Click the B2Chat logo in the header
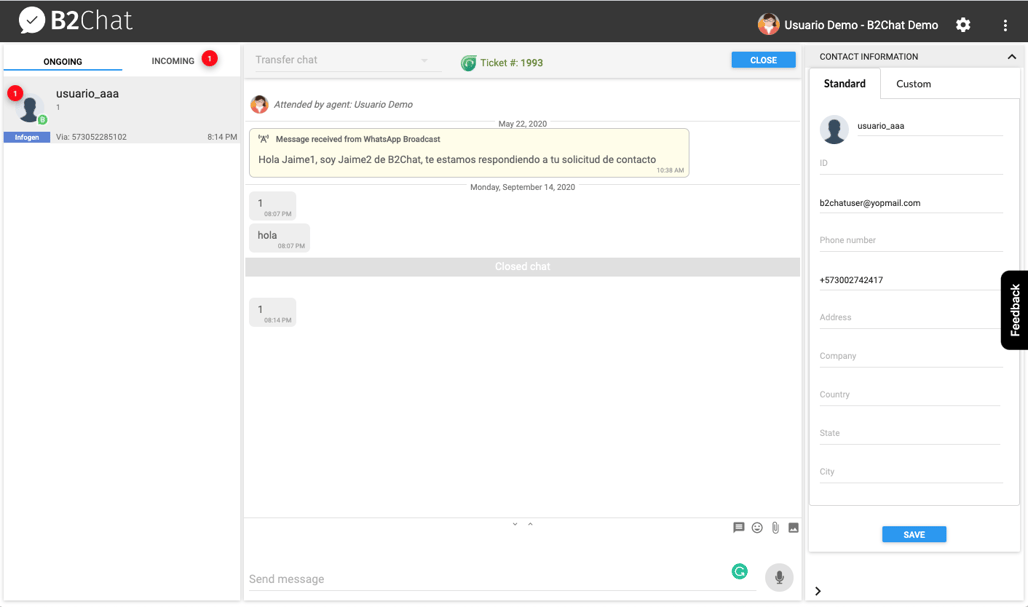 tap(75, 19)
